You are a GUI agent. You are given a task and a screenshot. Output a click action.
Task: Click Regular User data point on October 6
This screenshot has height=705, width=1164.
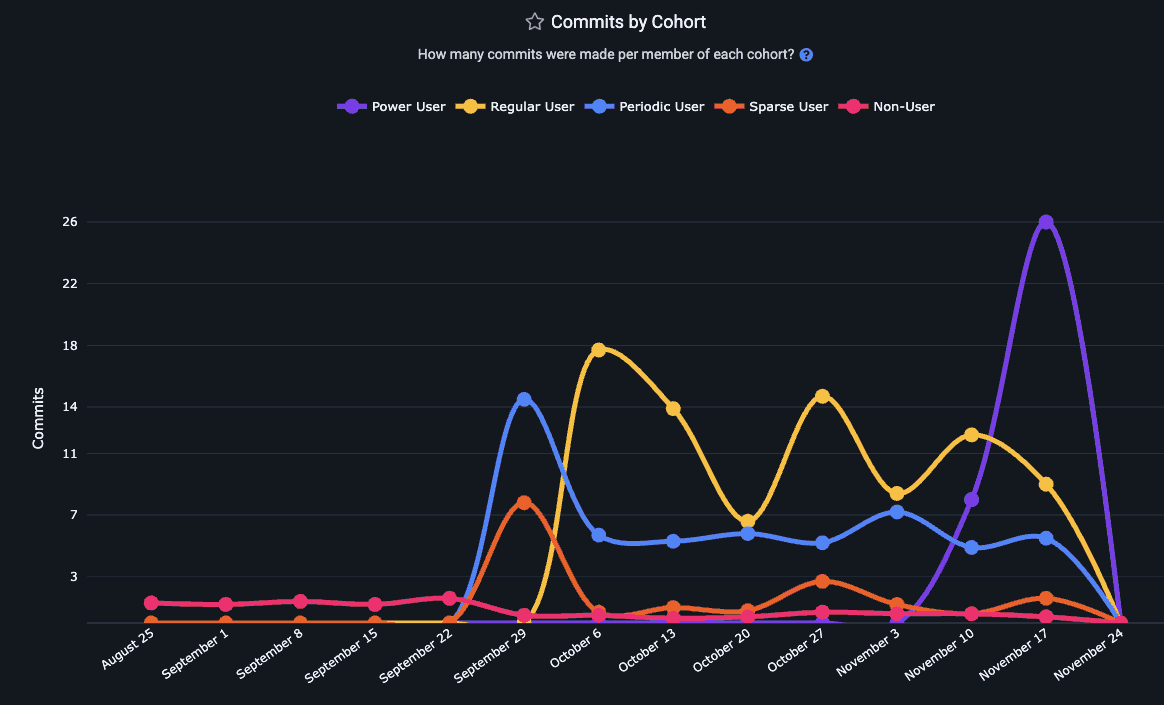point(599,350)
